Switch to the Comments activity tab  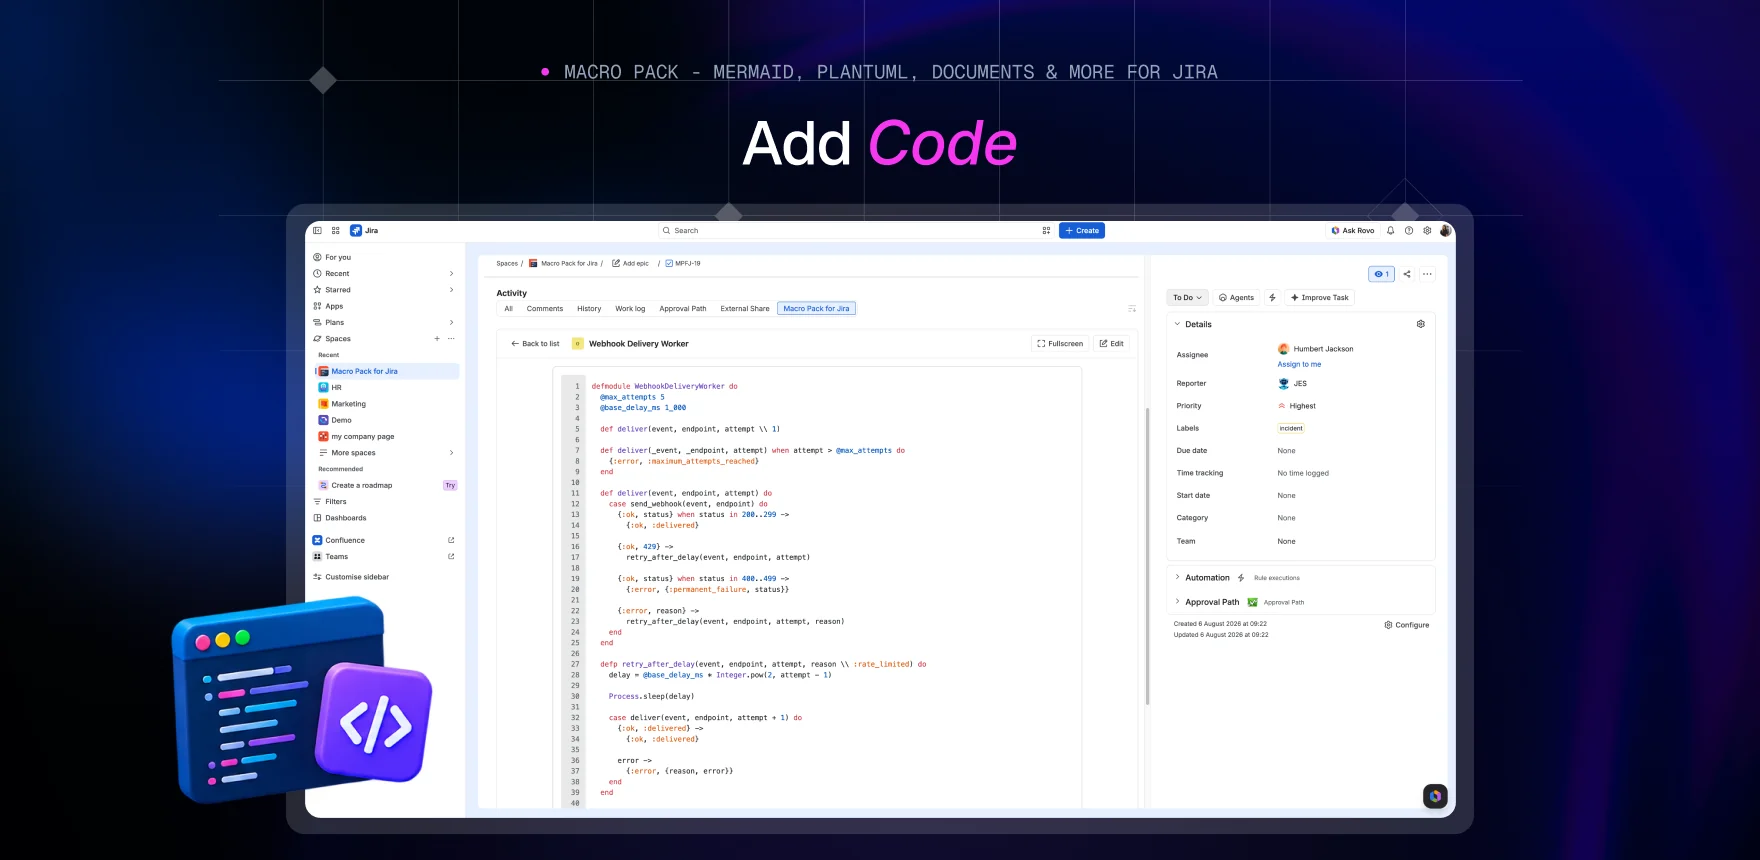click(545, 309)
